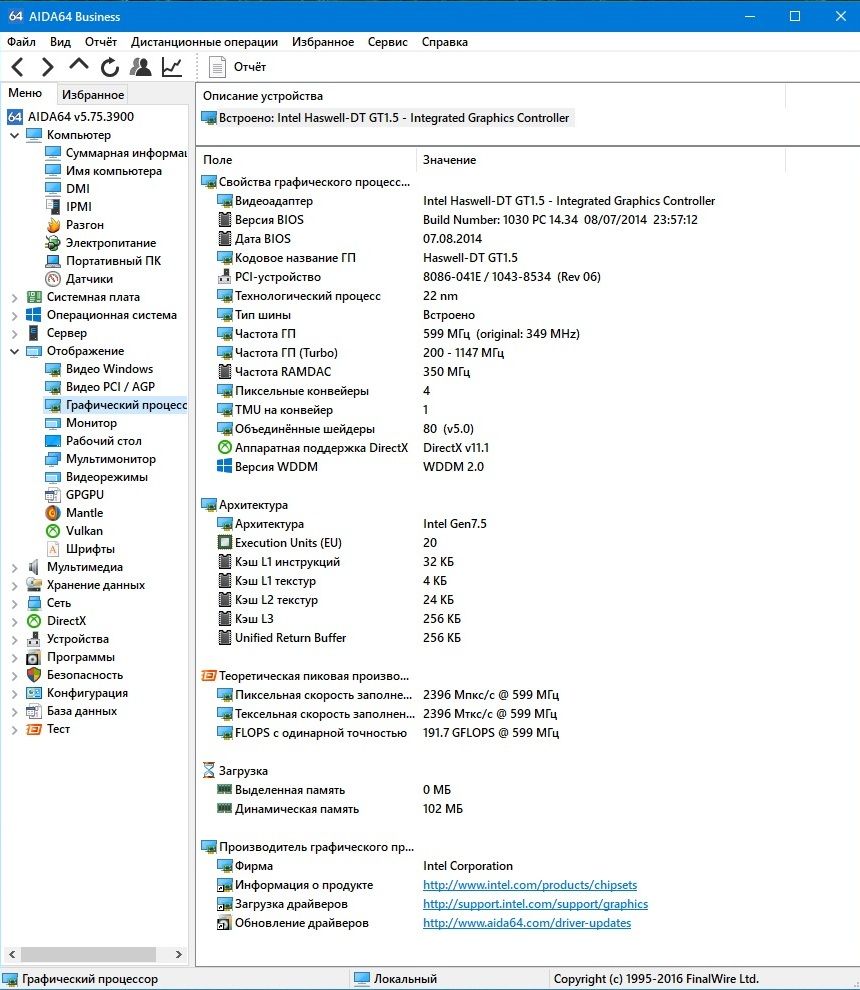Open Рабочий стол tree item
This screenshot has height=990, width=860.
(x=93, y=441)
